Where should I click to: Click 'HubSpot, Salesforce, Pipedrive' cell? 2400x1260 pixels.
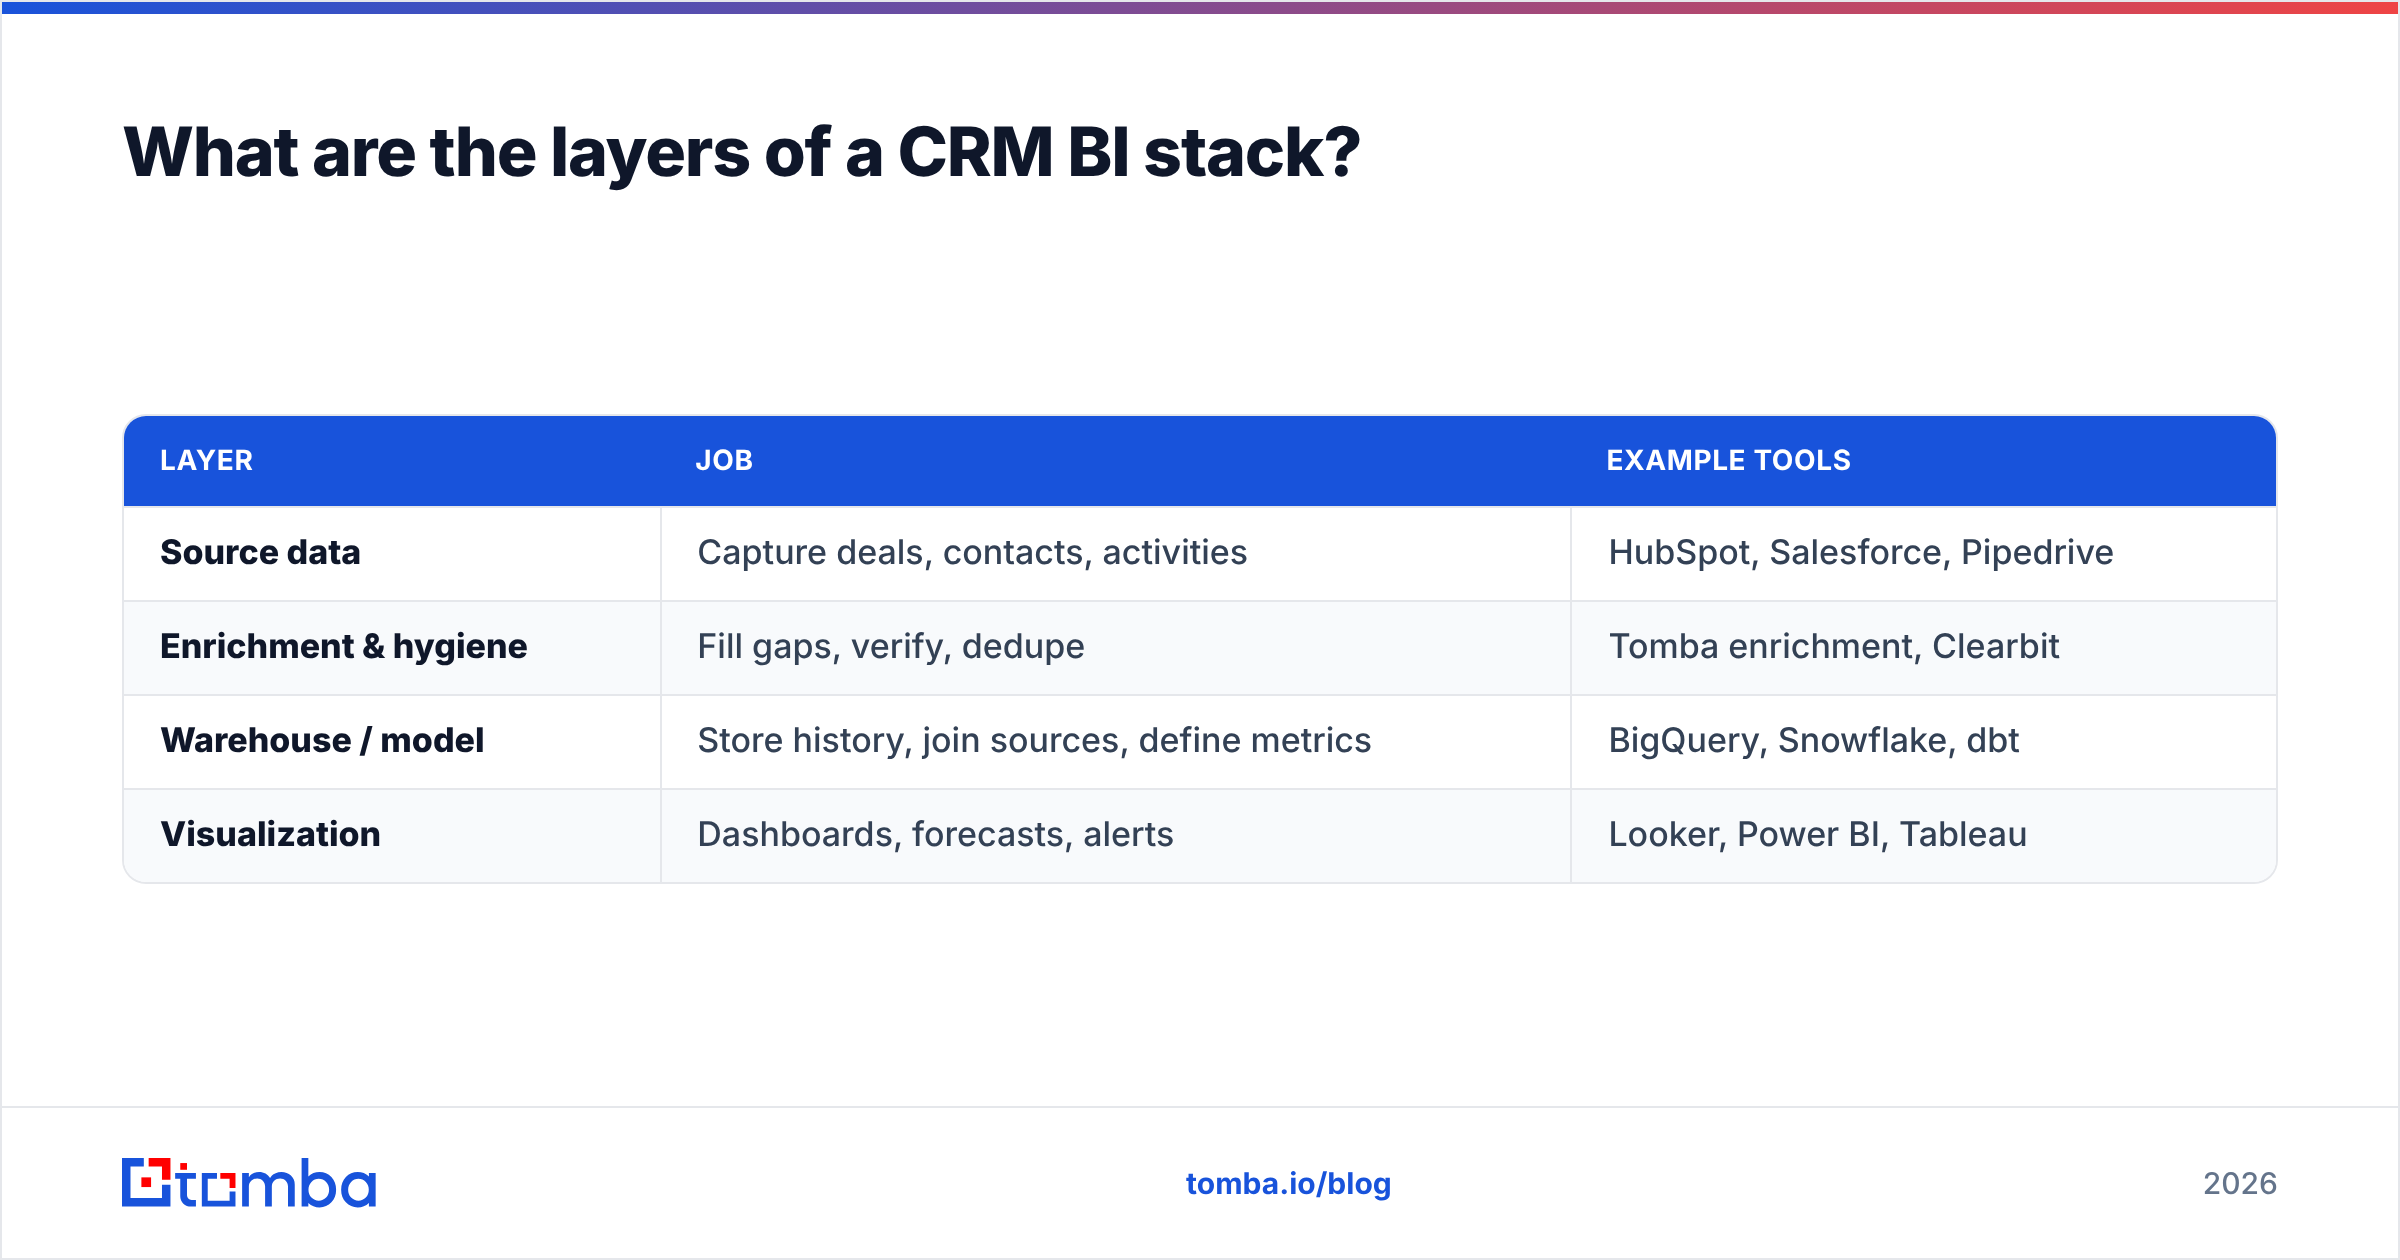(x=1924, y=553)
